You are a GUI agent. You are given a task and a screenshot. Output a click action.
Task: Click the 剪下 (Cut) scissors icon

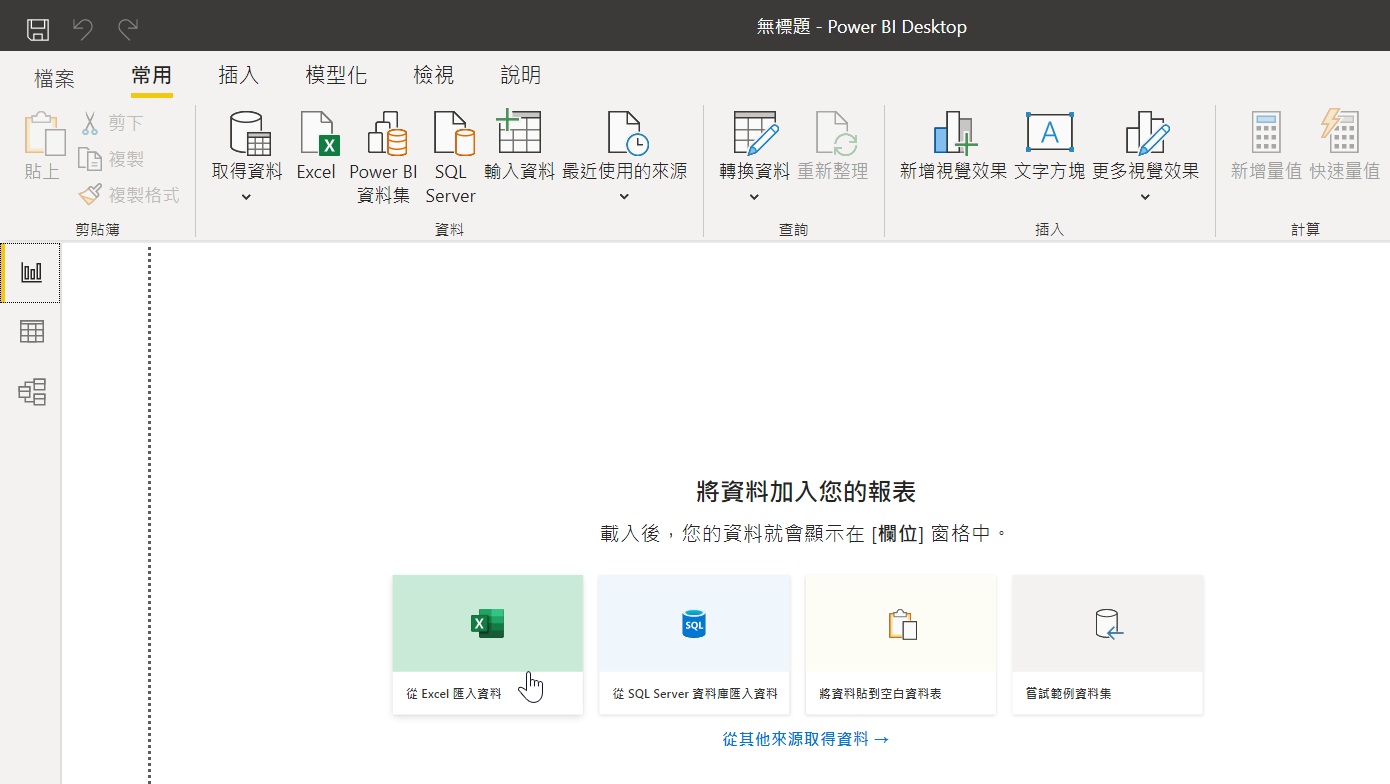90,123
